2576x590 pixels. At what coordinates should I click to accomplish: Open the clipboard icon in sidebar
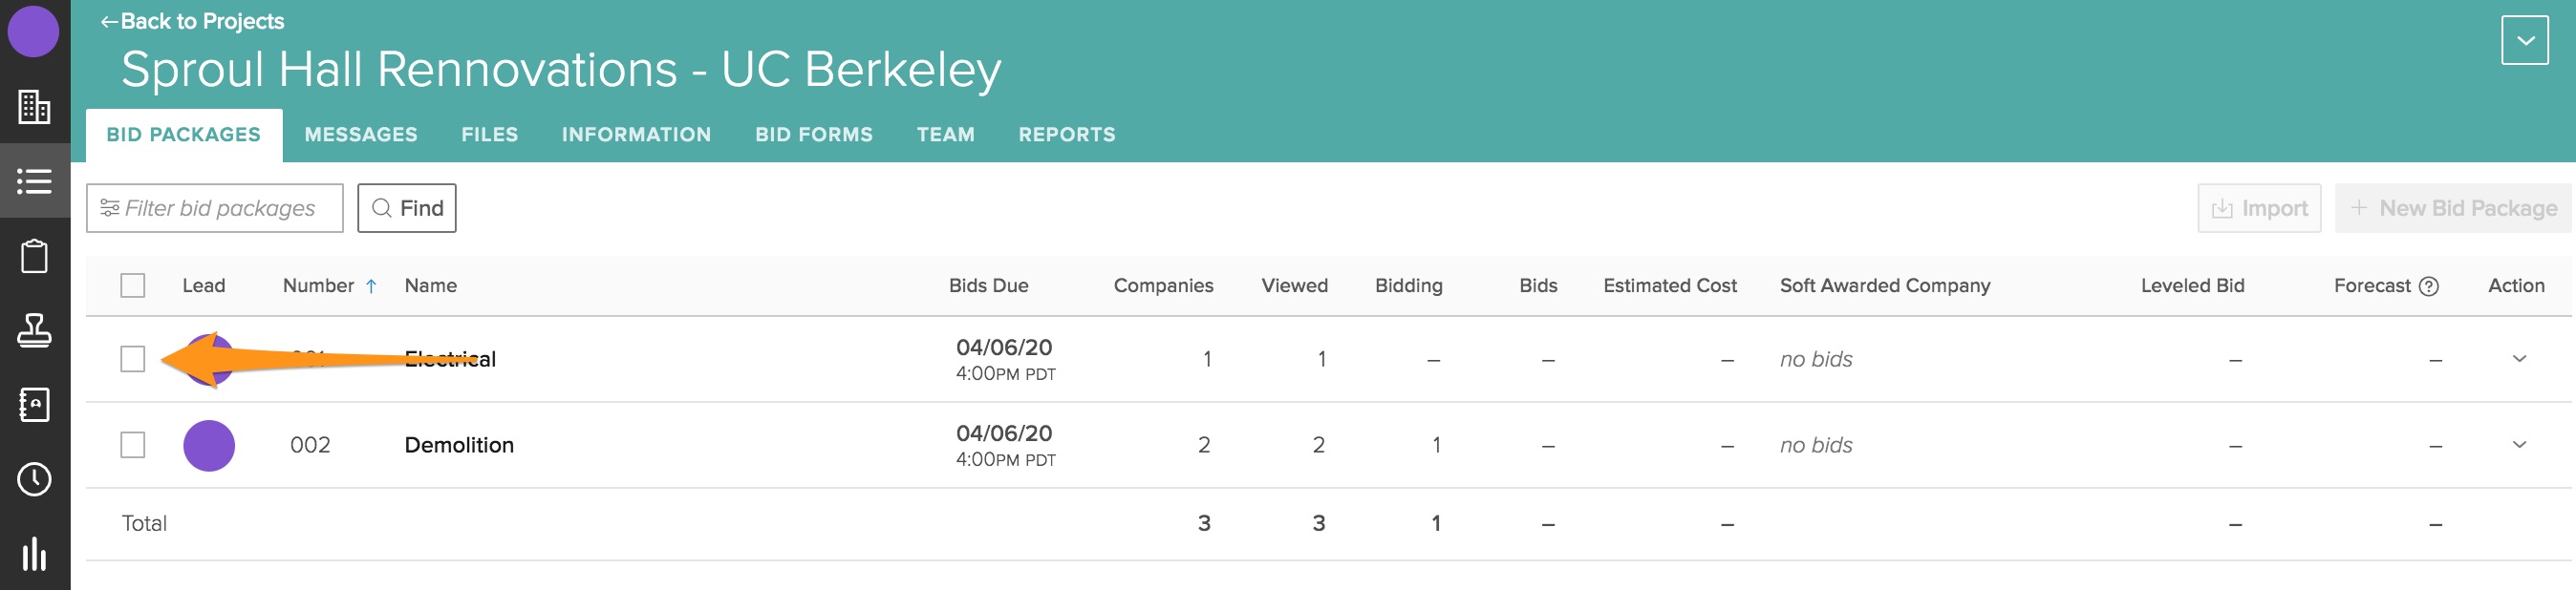(x=34, y=256)
